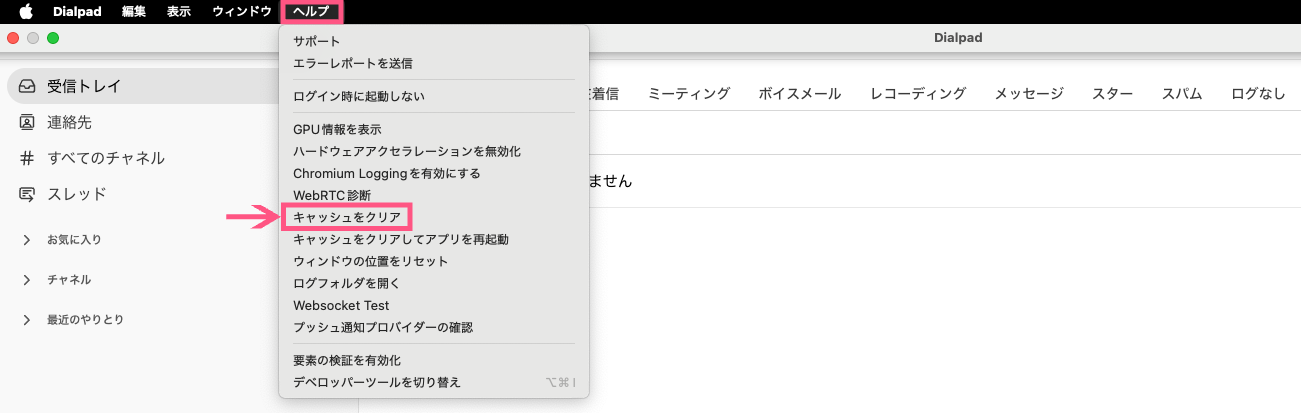1301x413 pixels.
Task: Open 受信トレイ in the sidebar
Action: pyautogui.click(x=142, y=86)
